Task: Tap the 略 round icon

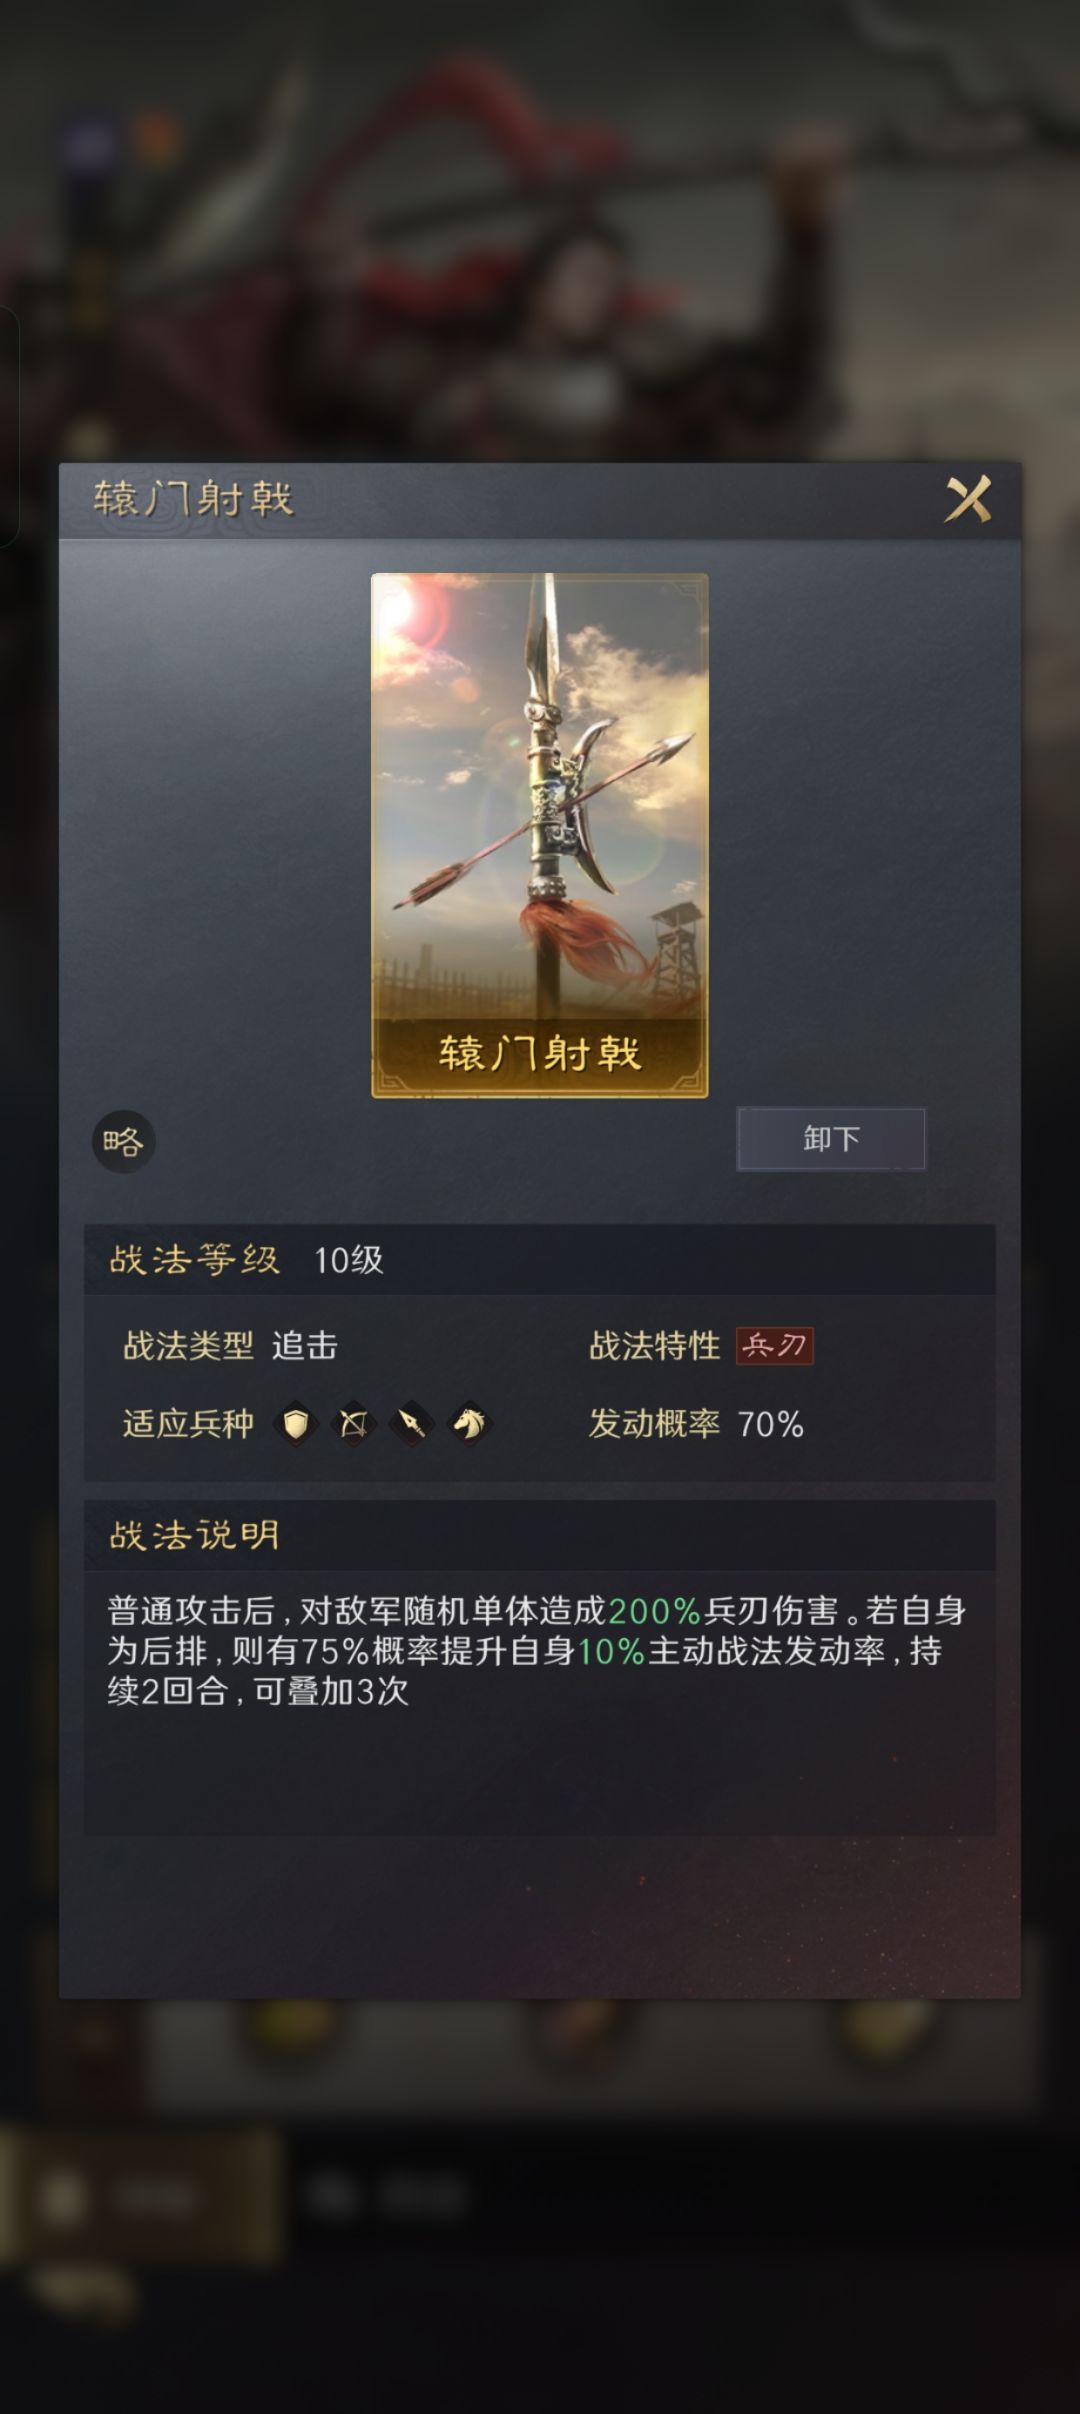Action: (124, 1141)
